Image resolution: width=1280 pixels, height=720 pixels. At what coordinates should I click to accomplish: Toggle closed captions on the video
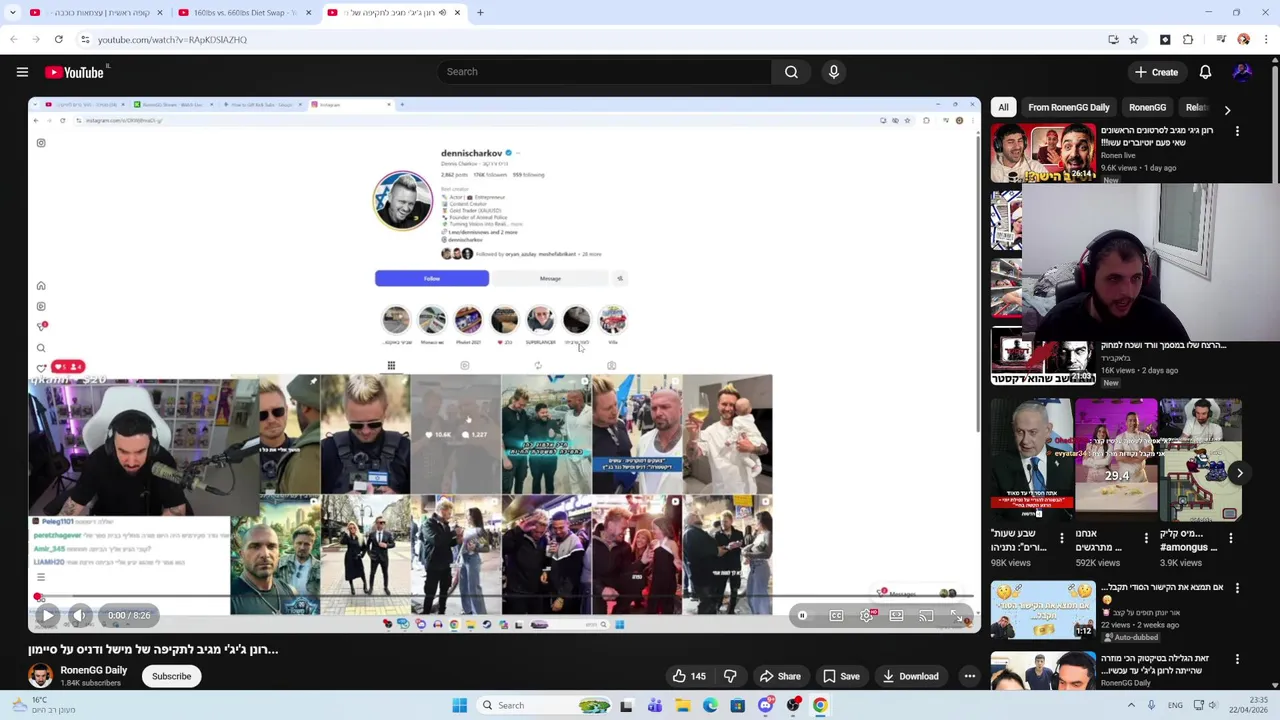(836, 616)
